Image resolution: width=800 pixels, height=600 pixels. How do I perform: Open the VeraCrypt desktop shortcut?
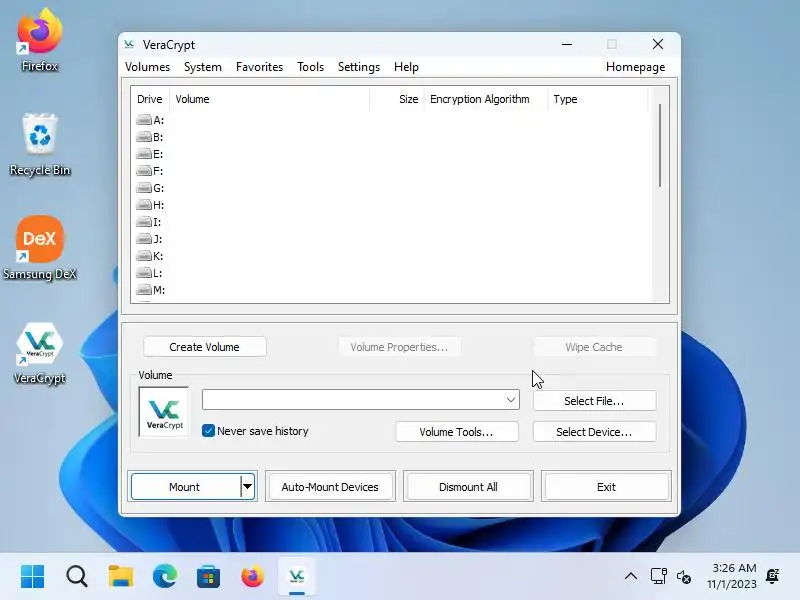(39, 354)
